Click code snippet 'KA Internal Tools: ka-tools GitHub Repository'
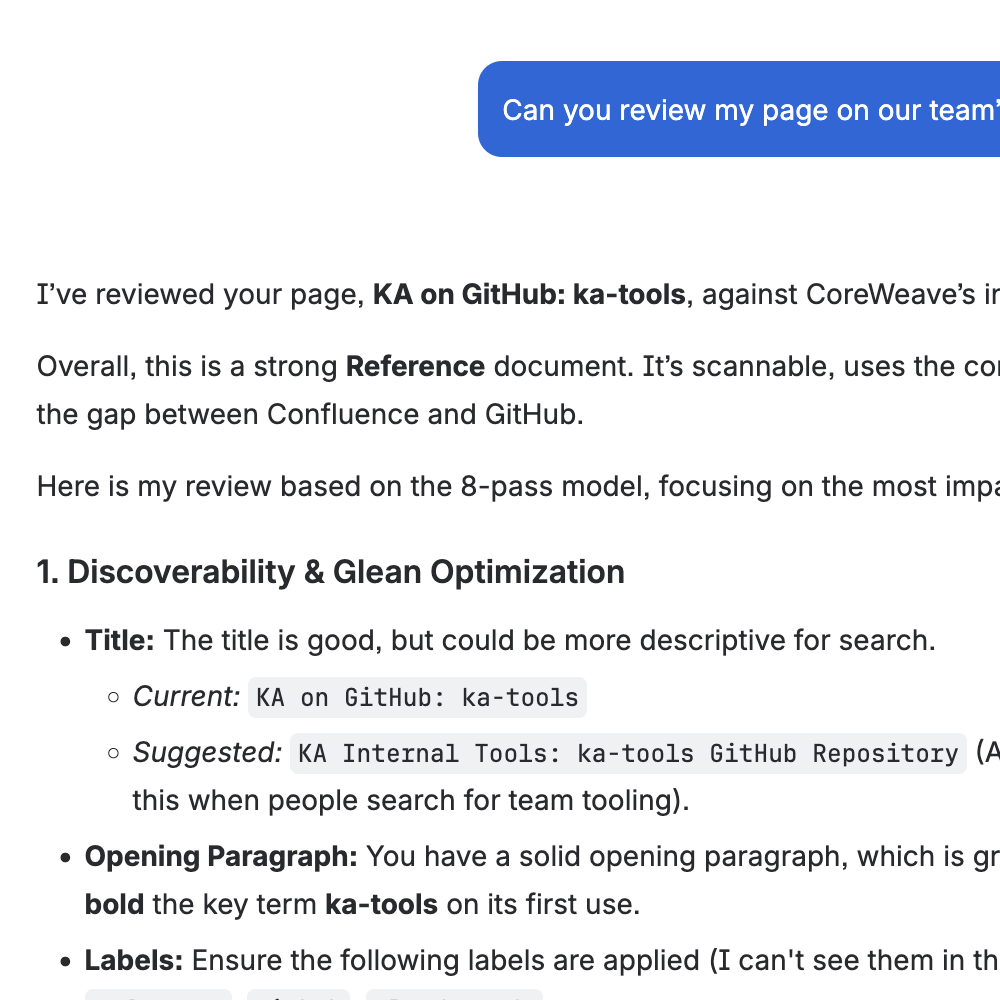 click(628, 754)
